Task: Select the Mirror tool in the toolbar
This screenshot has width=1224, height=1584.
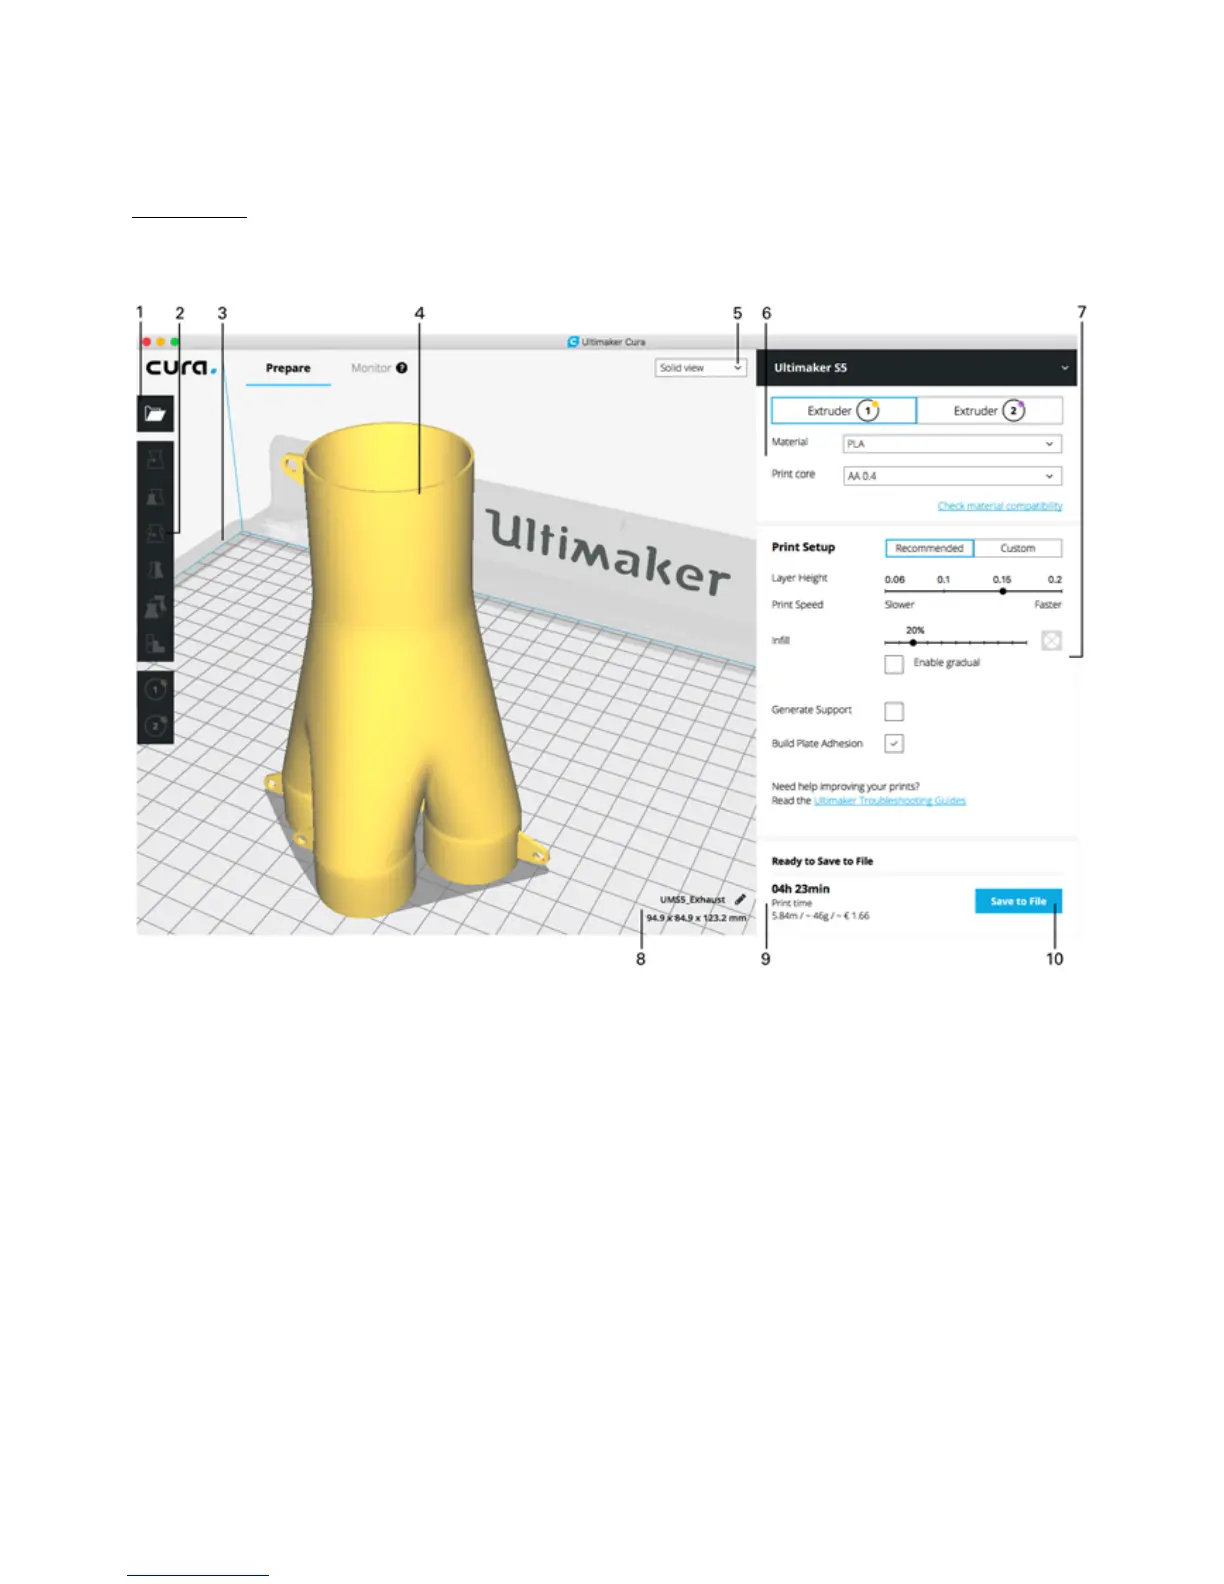Action: click(155, 570)
